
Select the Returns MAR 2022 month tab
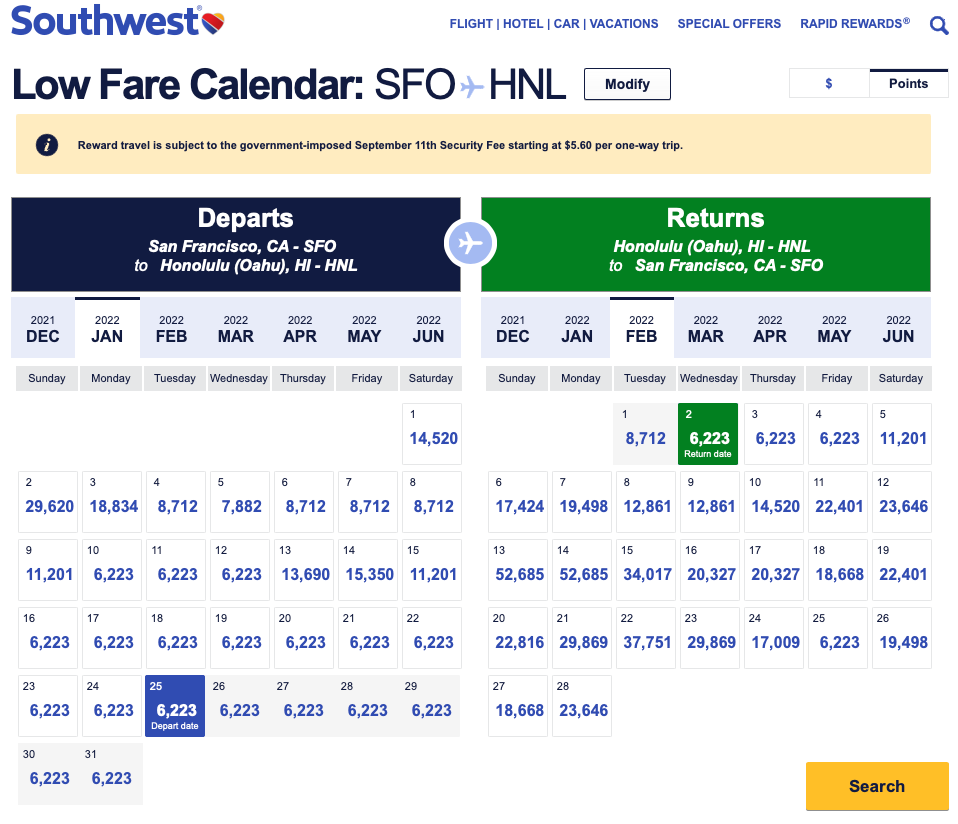coord(705,328)
